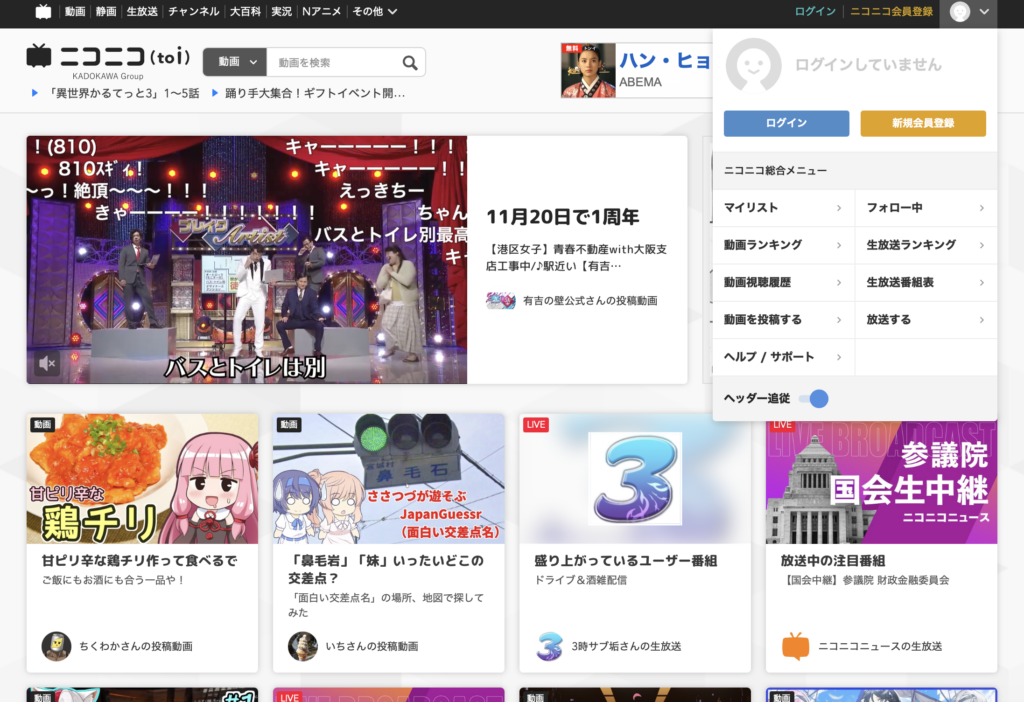This screenshot has height=702, width=1024.
Task: Open the user avatar icon in header
Action: (960, 12)
